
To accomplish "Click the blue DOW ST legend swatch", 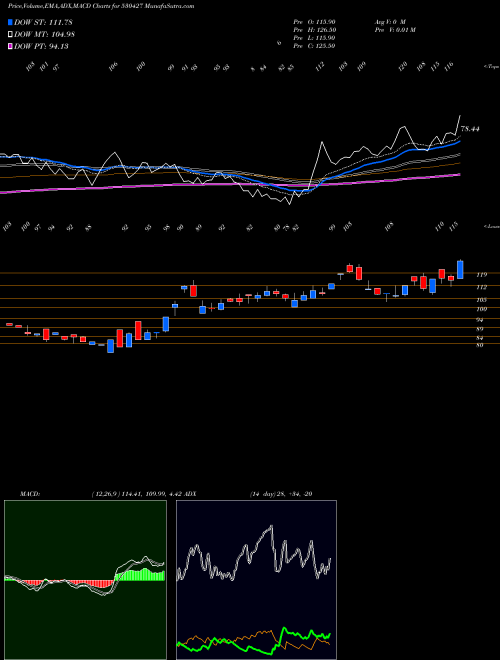I will (10, 22).
